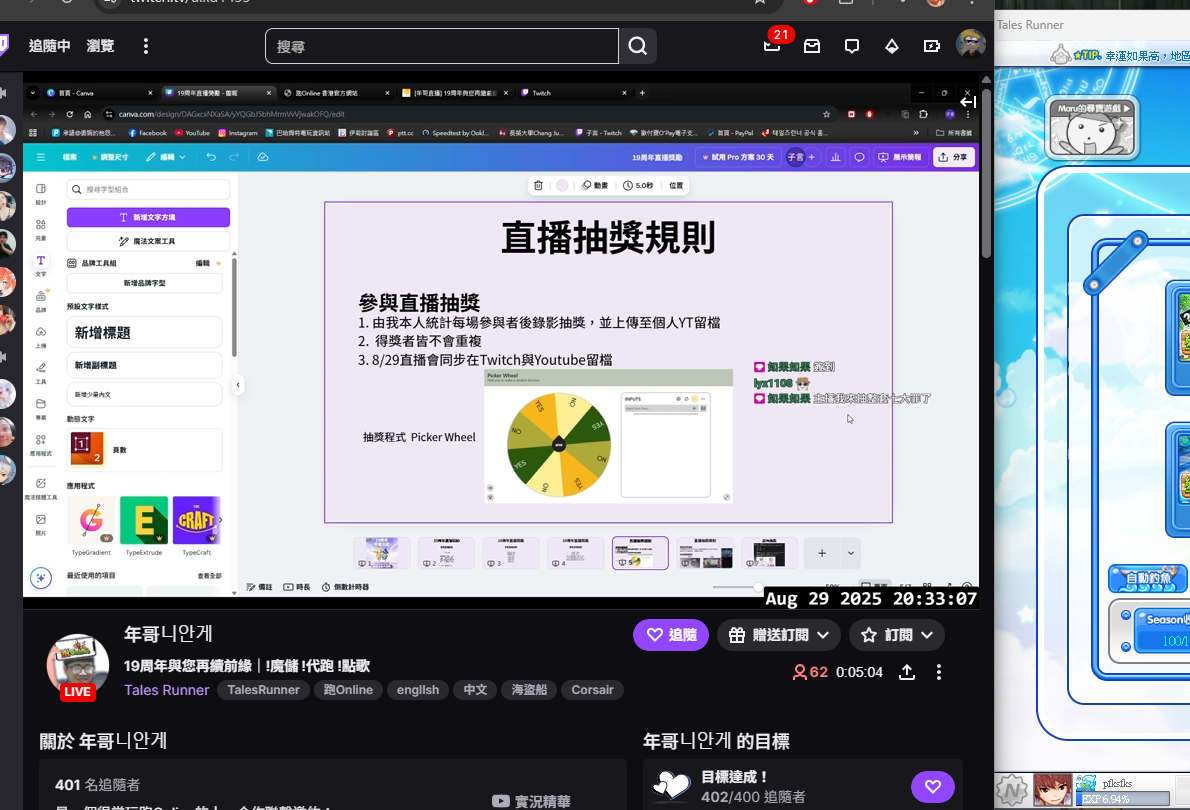Go to the 追隨中 following tab
This screenshot has width=1190, height=810.
(x=50, y=46)
